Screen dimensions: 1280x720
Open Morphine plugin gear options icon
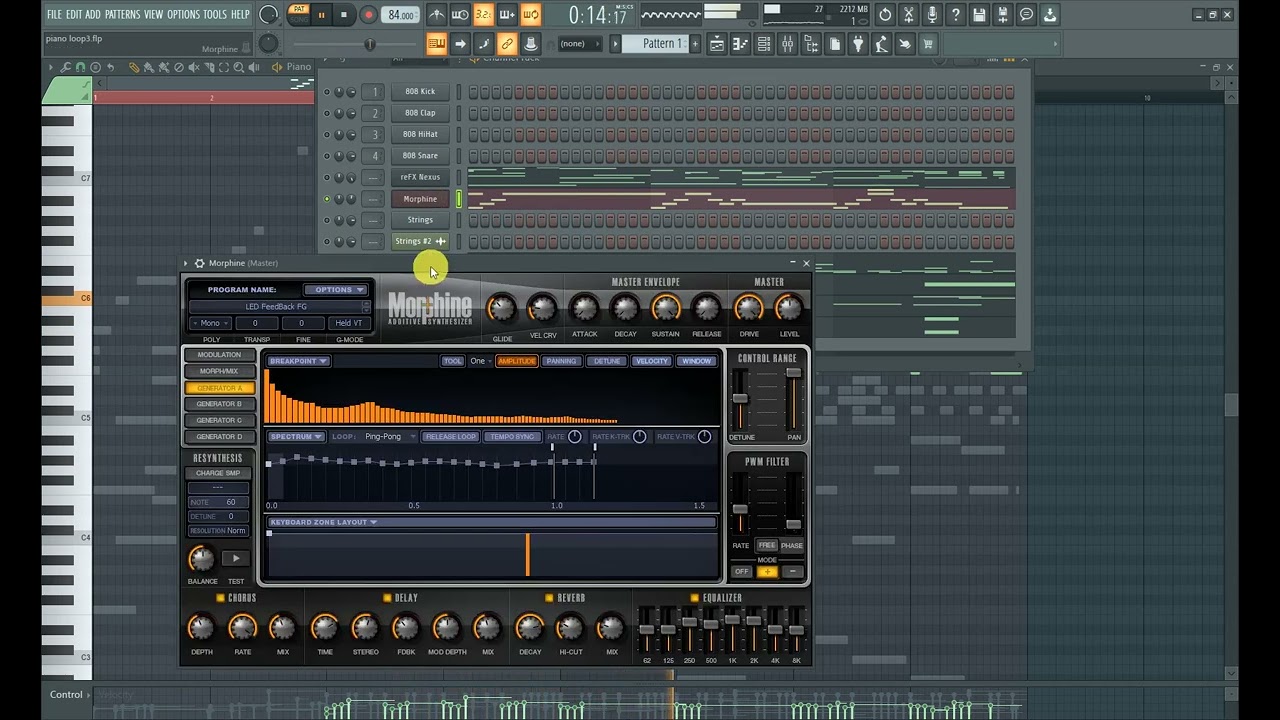click(x=199, y=263)
